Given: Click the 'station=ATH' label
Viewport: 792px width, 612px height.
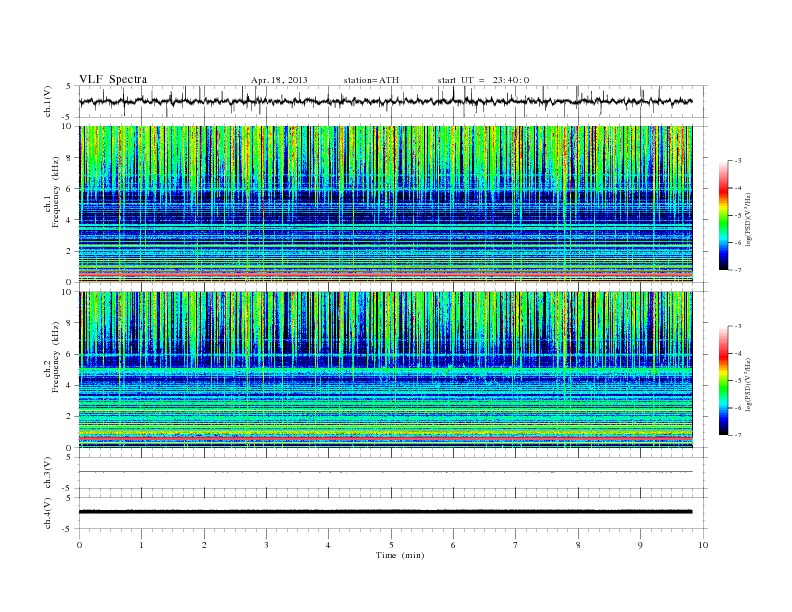Looking at the screenshot, I should tap(371, 80).
